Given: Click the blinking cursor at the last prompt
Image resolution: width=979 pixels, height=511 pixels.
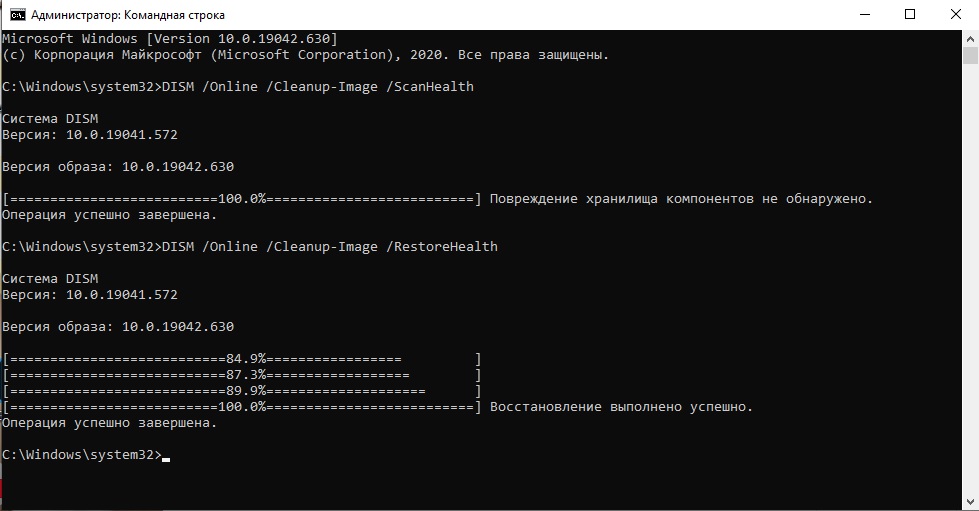Looking at the screenshot, I should pyautogui.click(x=166, y=457).
